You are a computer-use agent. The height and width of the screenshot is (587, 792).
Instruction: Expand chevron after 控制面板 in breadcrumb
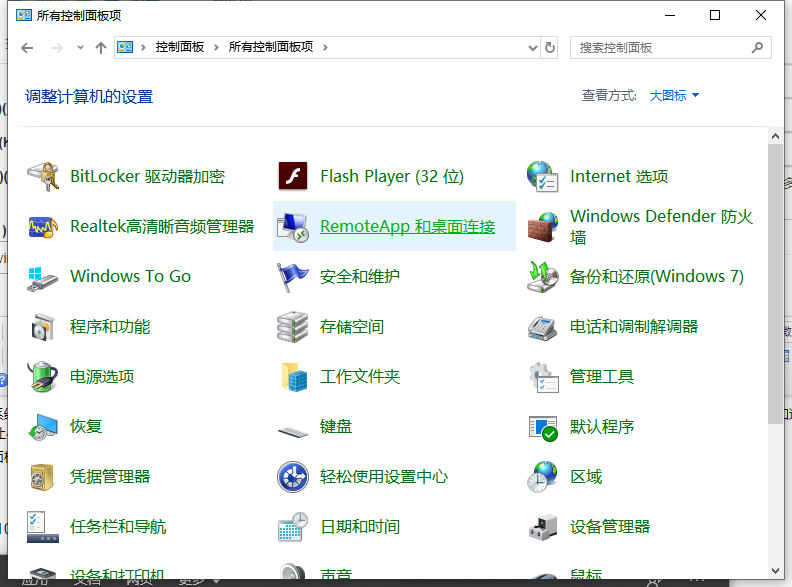217,47
